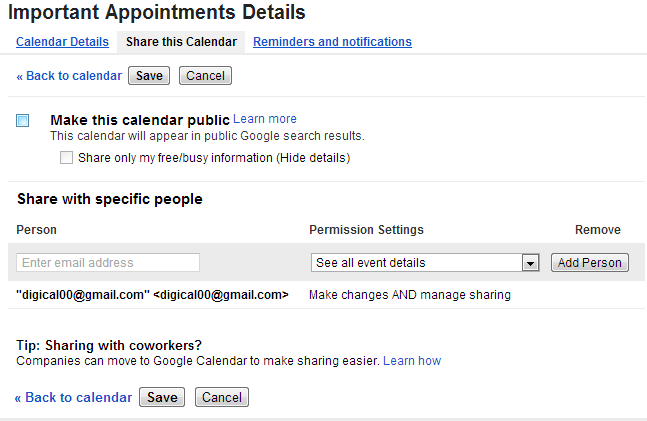Open the Reminders and notifications tab
This screenshot has width=647, height=421.
pyautogui.click(x=332, y=42)
